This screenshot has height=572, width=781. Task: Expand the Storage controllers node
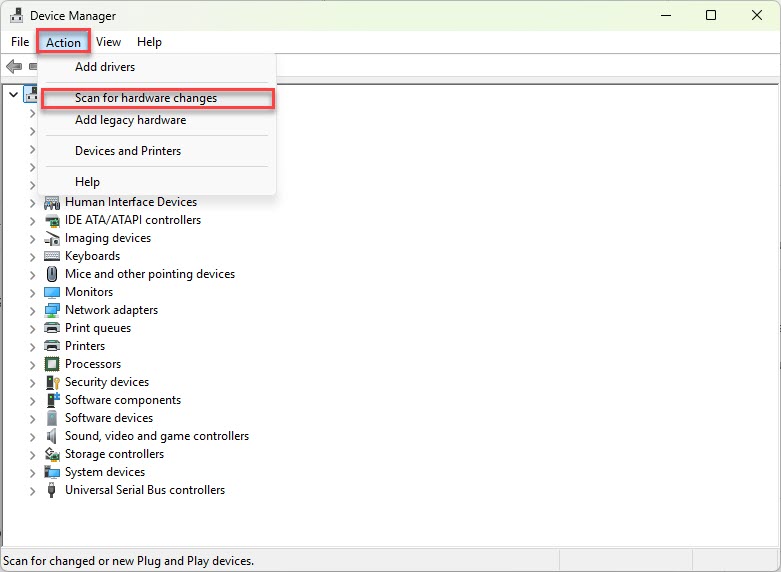click(x=32, y=454)
